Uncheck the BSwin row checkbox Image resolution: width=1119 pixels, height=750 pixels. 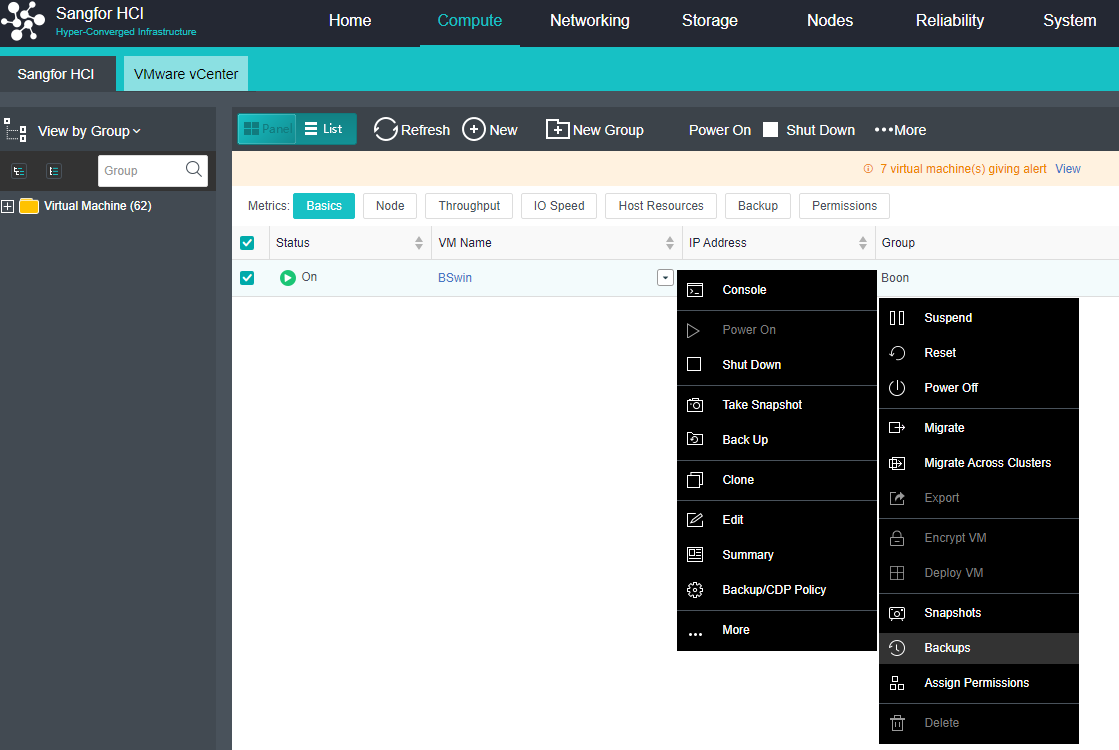tap(247, 278)
